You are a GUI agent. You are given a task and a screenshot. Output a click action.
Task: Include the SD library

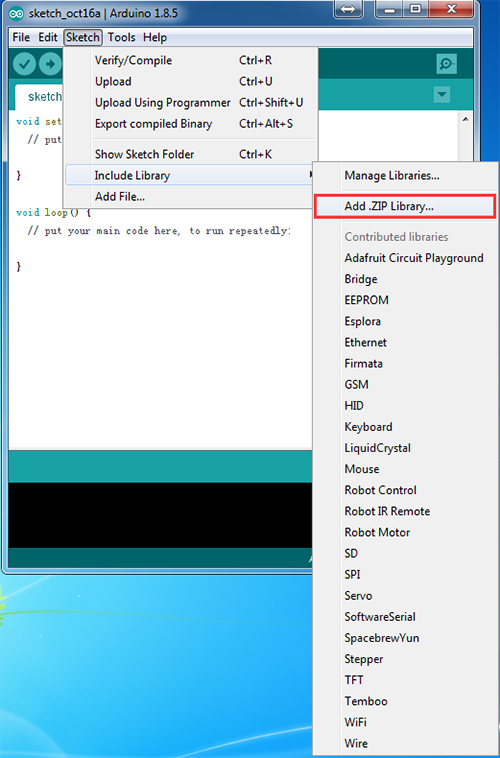(x=405, y=553)
